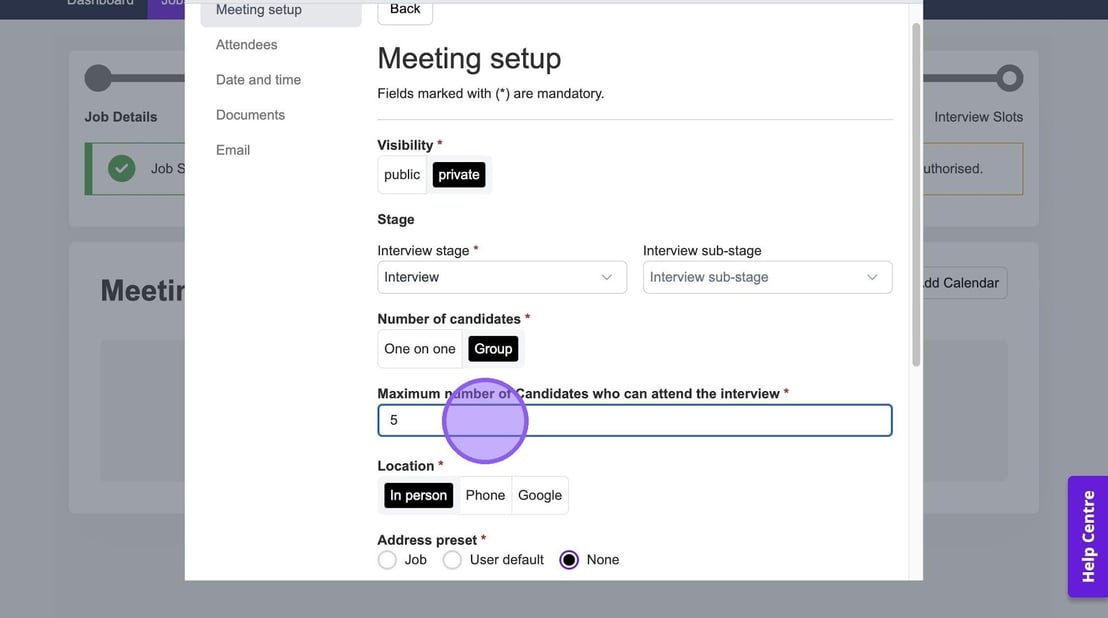Select None address preset radio
The height and width of the screenshot is (618, 1108).
569,560
